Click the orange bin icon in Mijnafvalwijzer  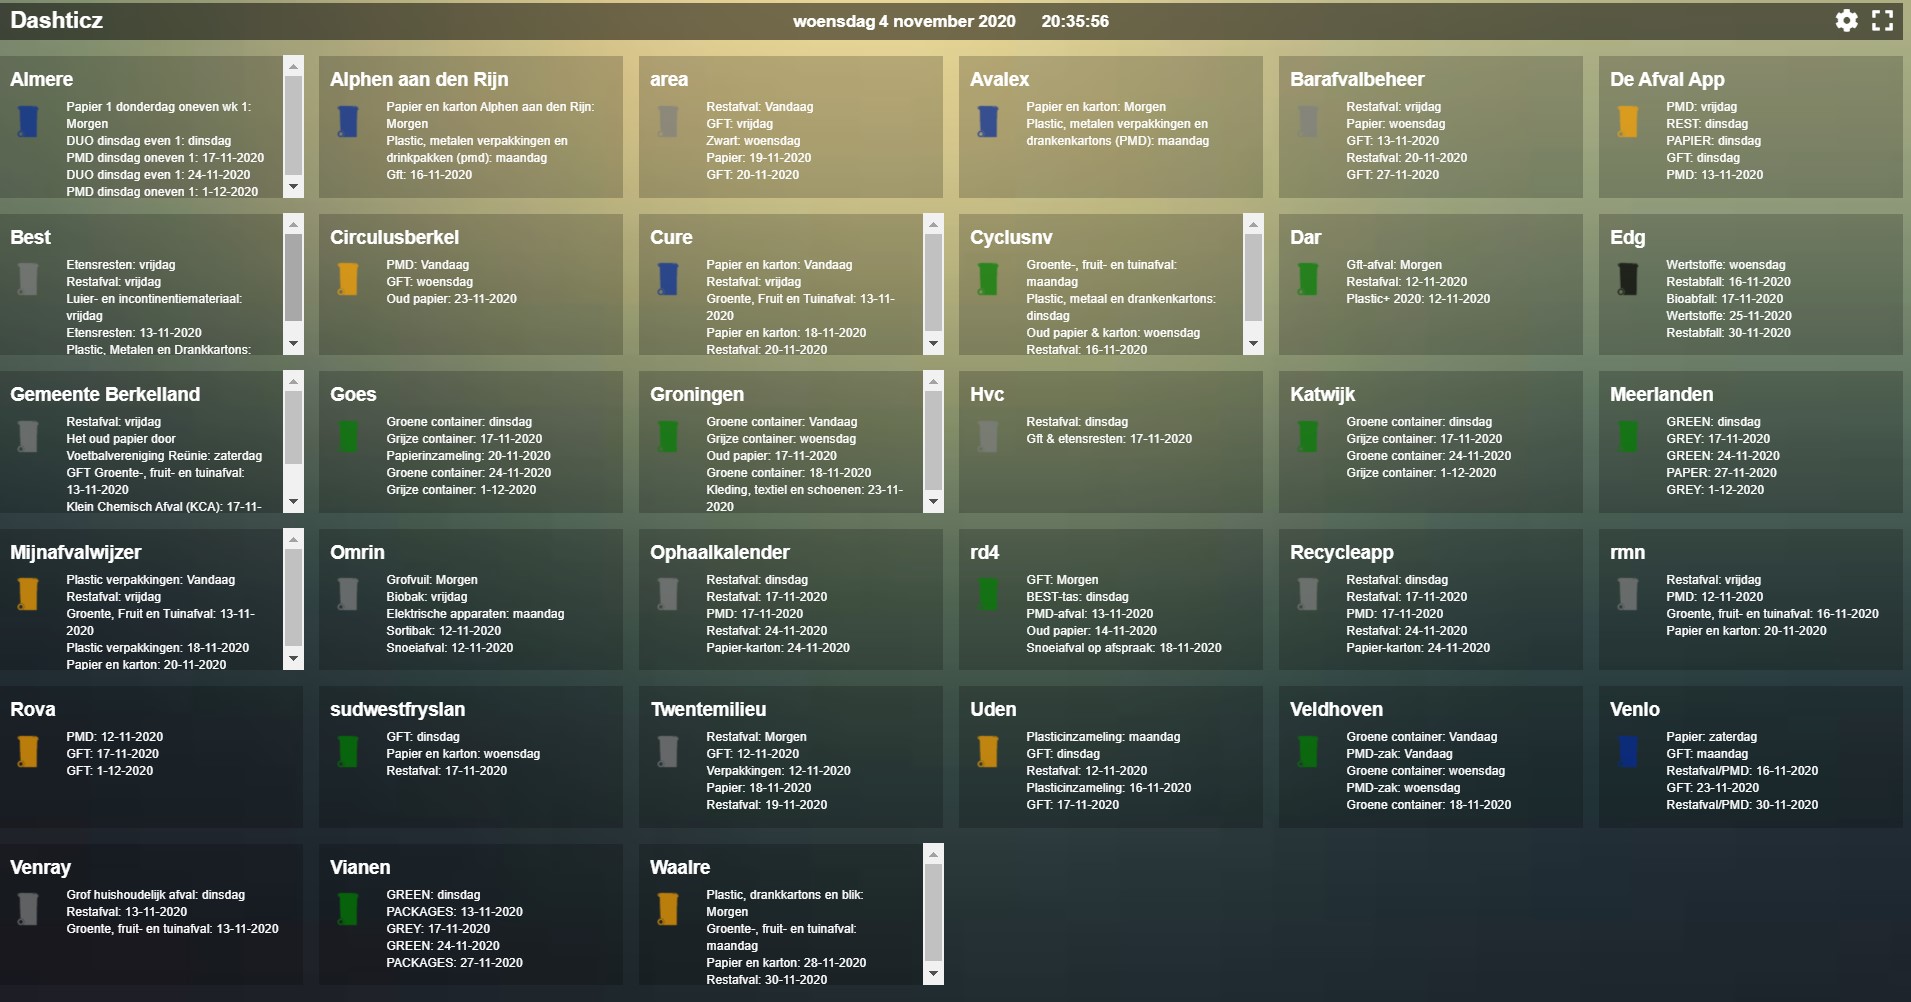tap(28, 594)
